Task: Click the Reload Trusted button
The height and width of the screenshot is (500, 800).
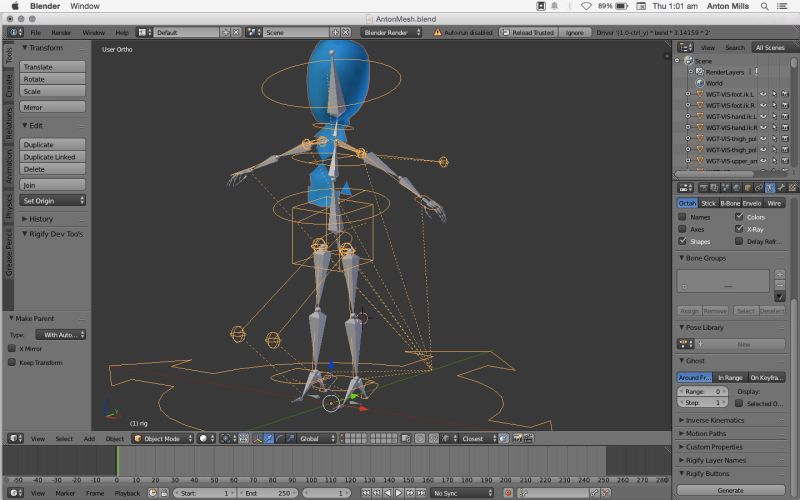Action: tap(529, 32)
